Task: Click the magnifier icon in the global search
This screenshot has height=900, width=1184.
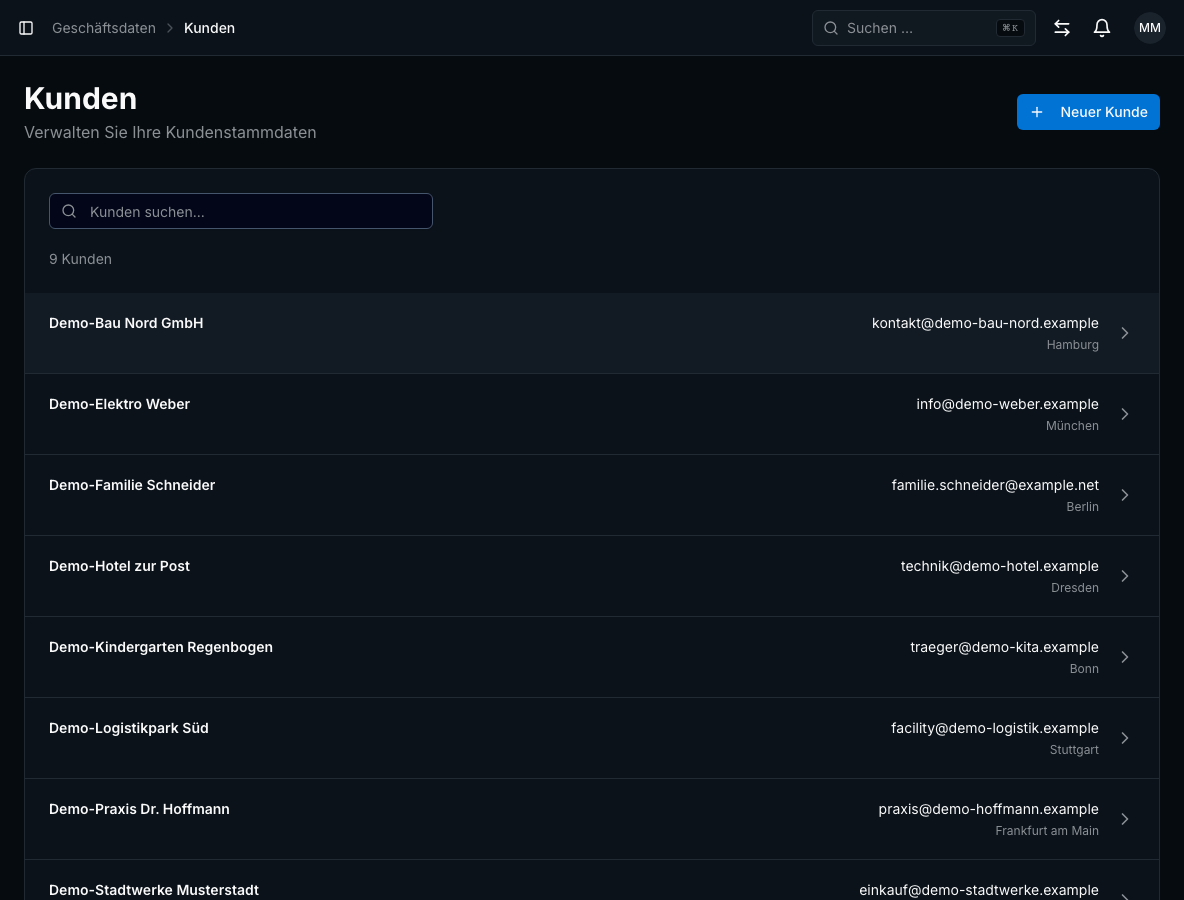Action: pyautogui.click(x=831, y=28)
